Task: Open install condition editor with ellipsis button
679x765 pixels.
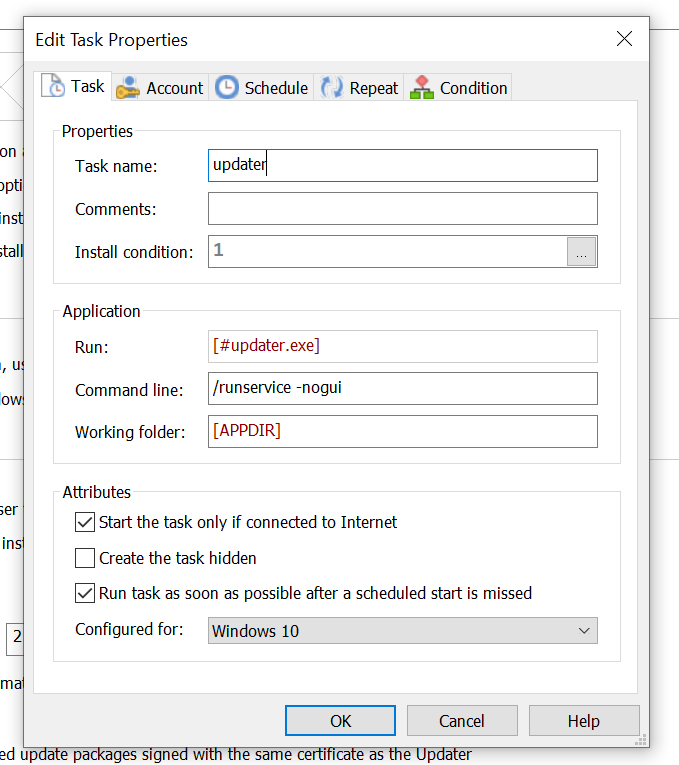Action: (x=582, y=252)
